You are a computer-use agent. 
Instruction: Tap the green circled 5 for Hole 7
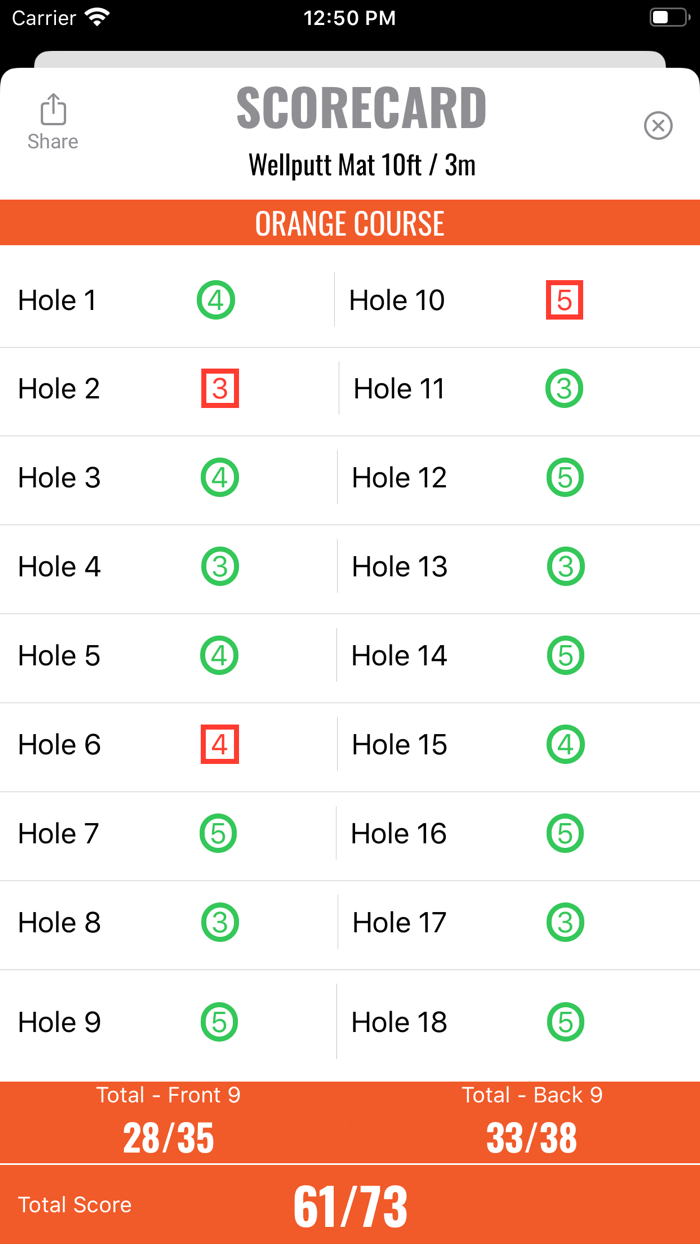click(x=218, y=833)
